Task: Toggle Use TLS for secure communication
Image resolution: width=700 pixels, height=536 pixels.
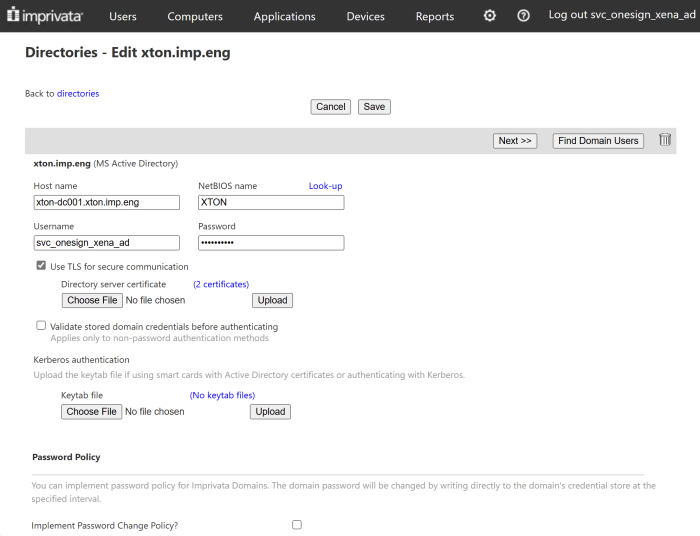Action: pos(41,266)
